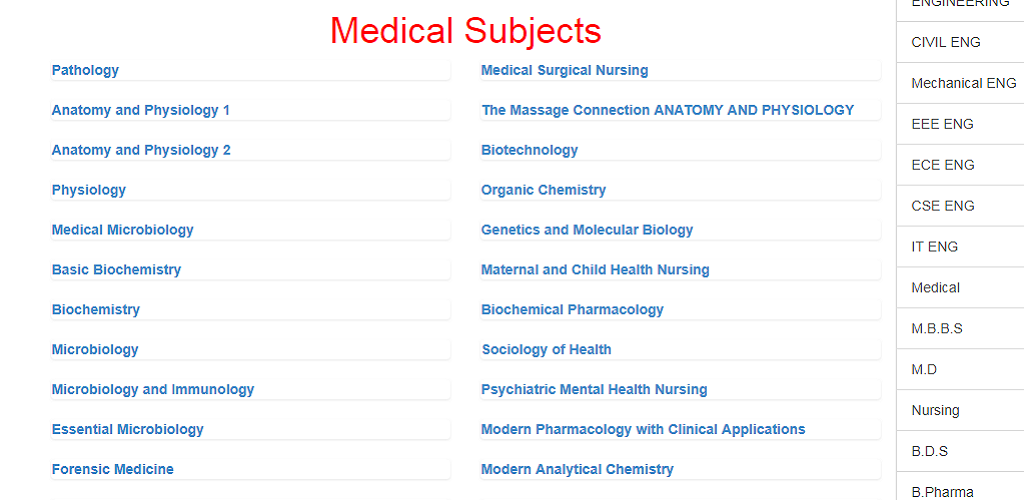Select Anatomy and Physiology 2
The height and width of the screenshot is (500, 1024).
tap(141, 149)
